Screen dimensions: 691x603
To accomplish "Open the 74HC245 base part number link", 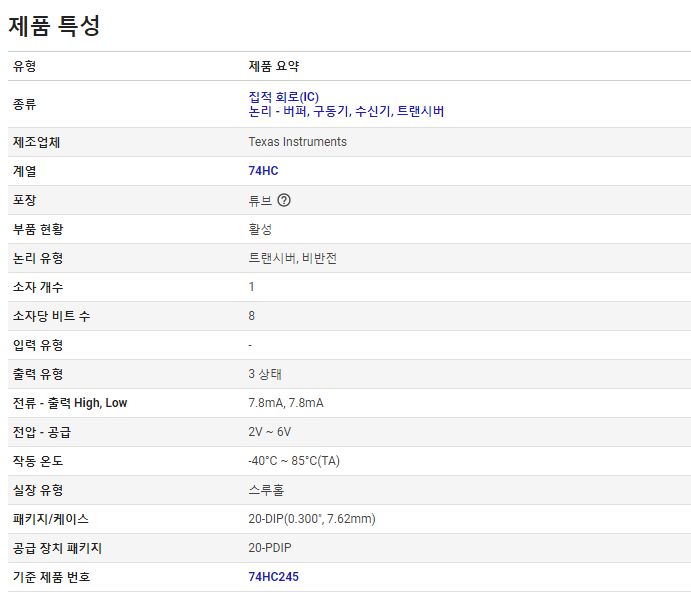I will coord(273,577).
